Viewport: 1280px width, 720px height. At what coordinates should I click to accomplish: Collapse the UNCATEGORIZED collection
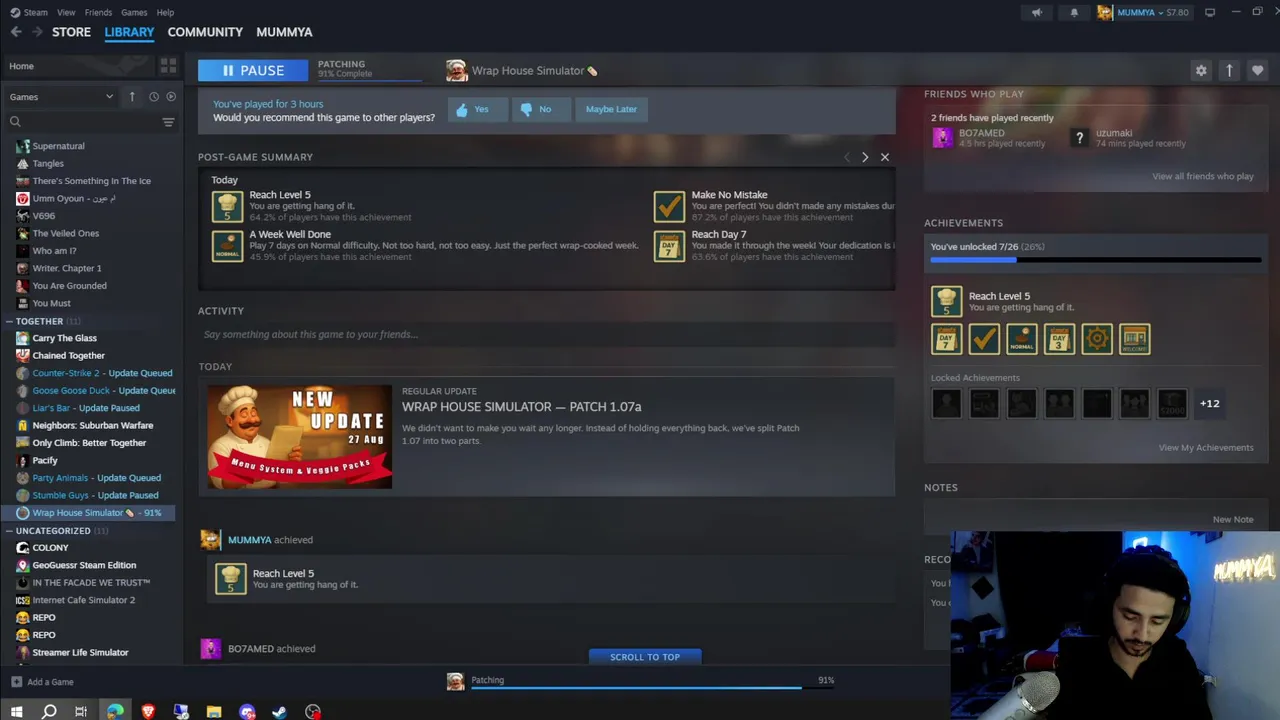click(x=9, y=531)
